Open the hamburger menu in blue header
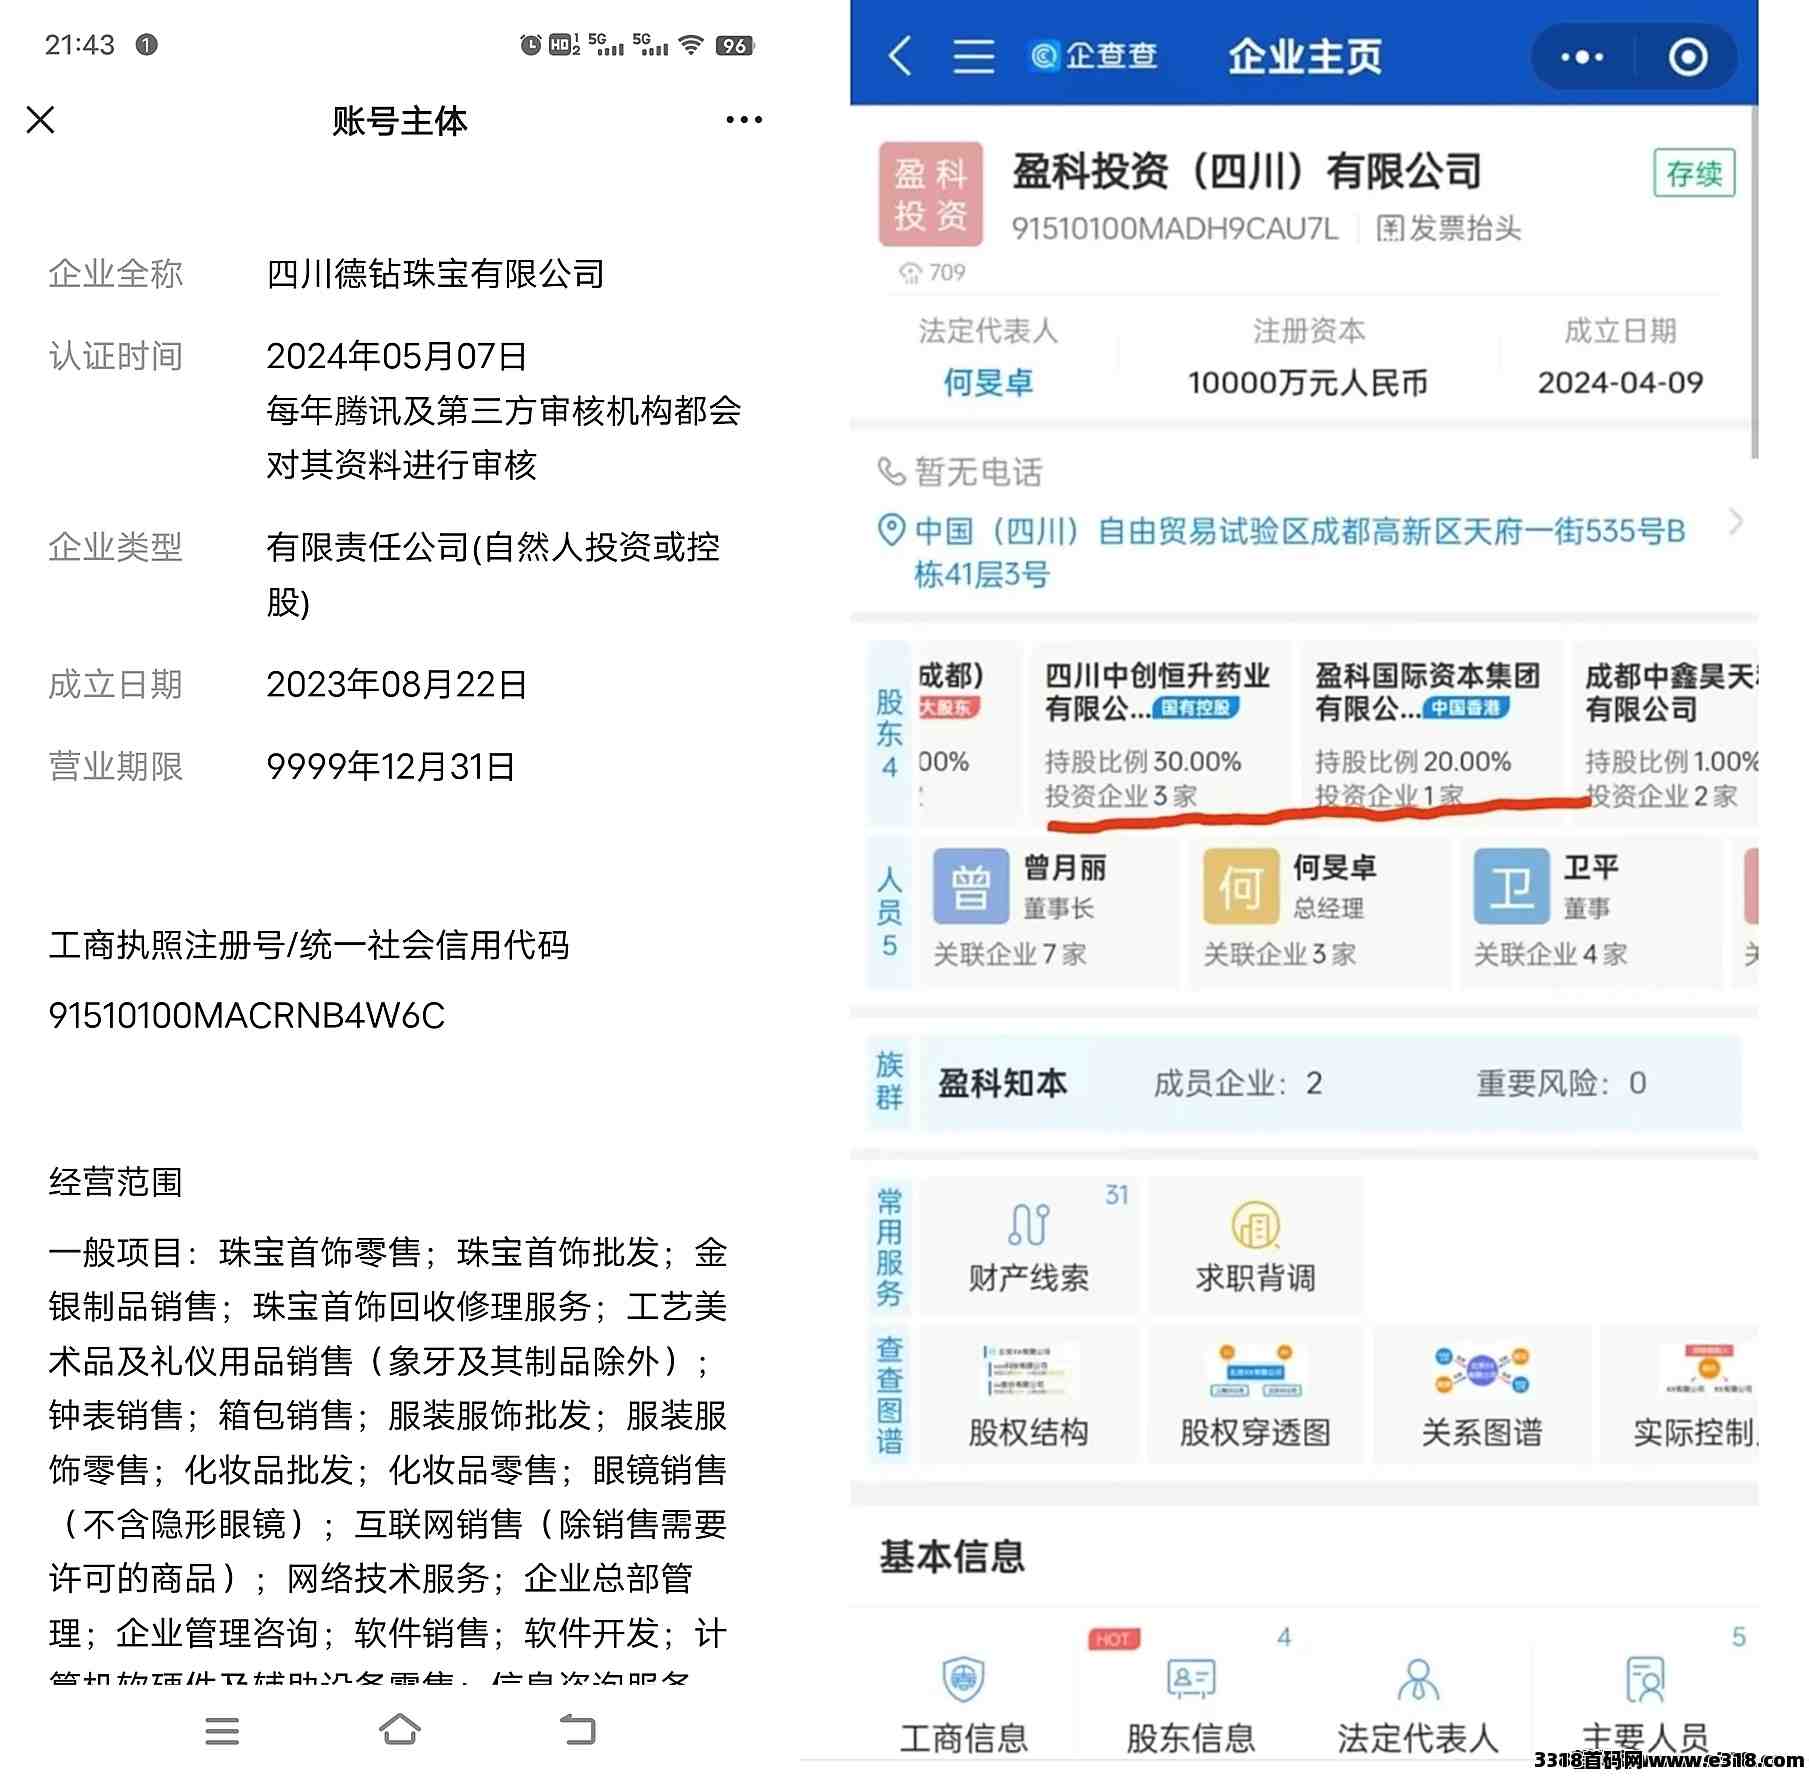Viewport: 1809px width, 1778px height. click(x=973, y=56)
